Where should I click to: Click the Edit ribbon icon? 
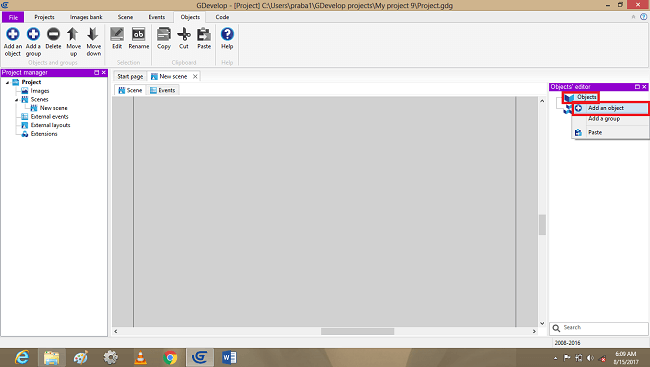coord(117,34)
